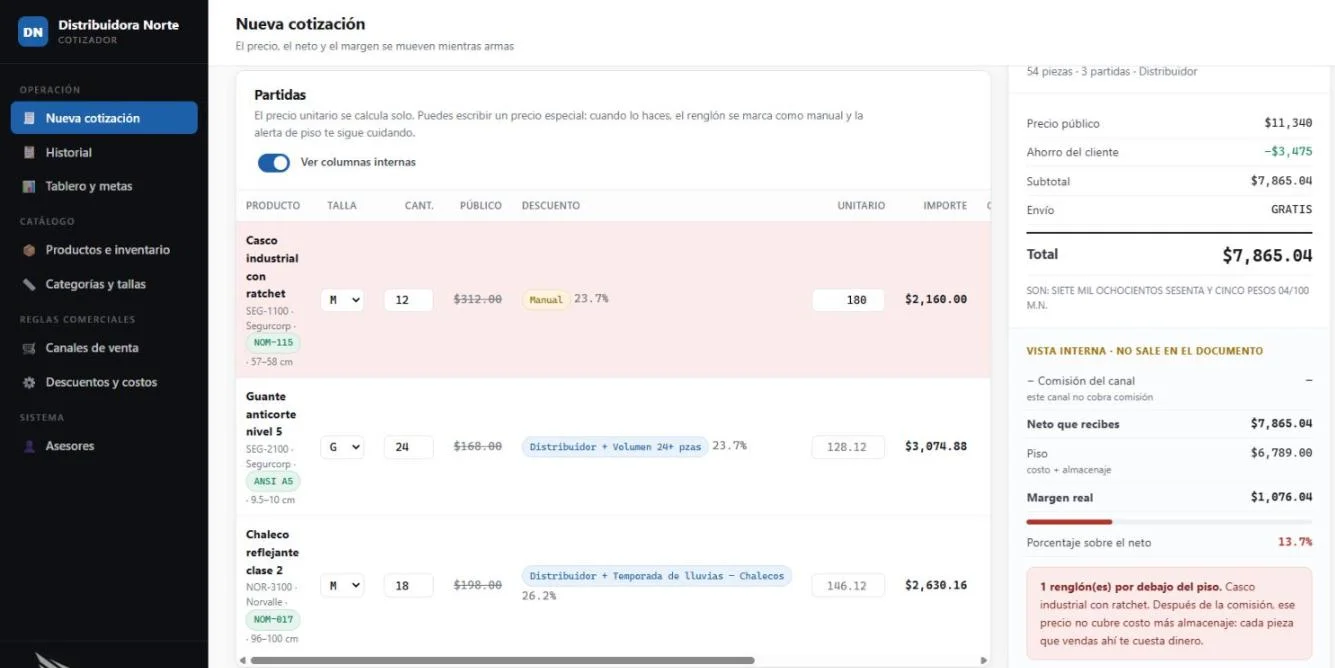The image size is (1335, 668).
Task: Click scrollbar right arrow
Action: 983,660
